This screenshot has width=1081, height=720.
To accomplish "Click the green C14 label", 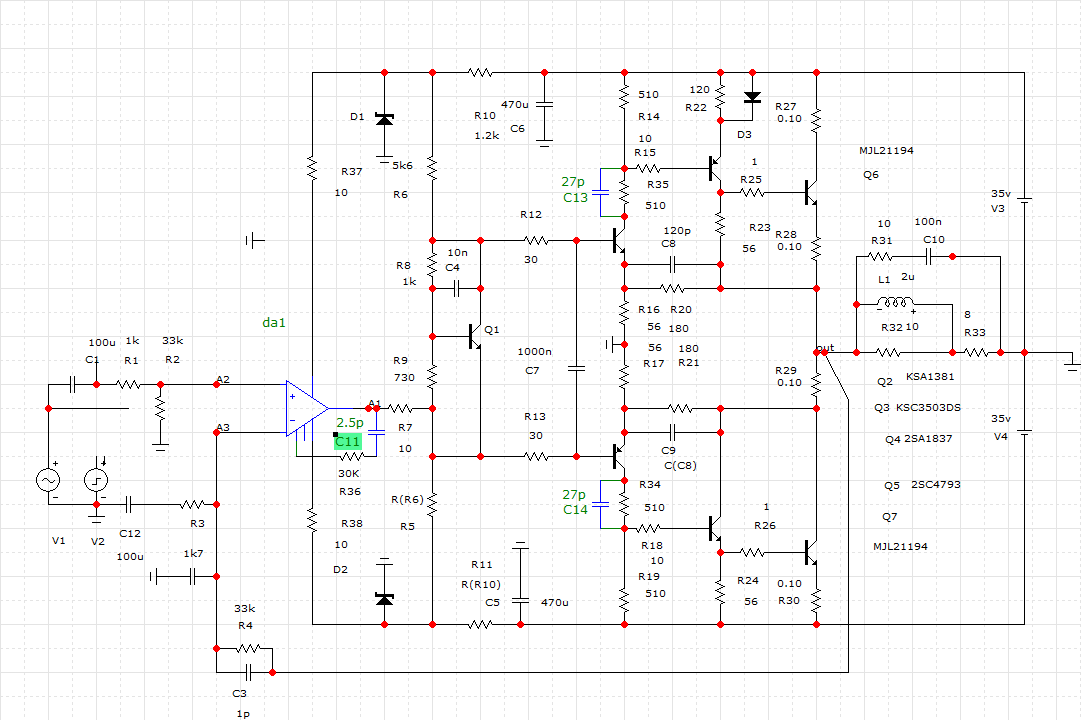I will [575, 510].
